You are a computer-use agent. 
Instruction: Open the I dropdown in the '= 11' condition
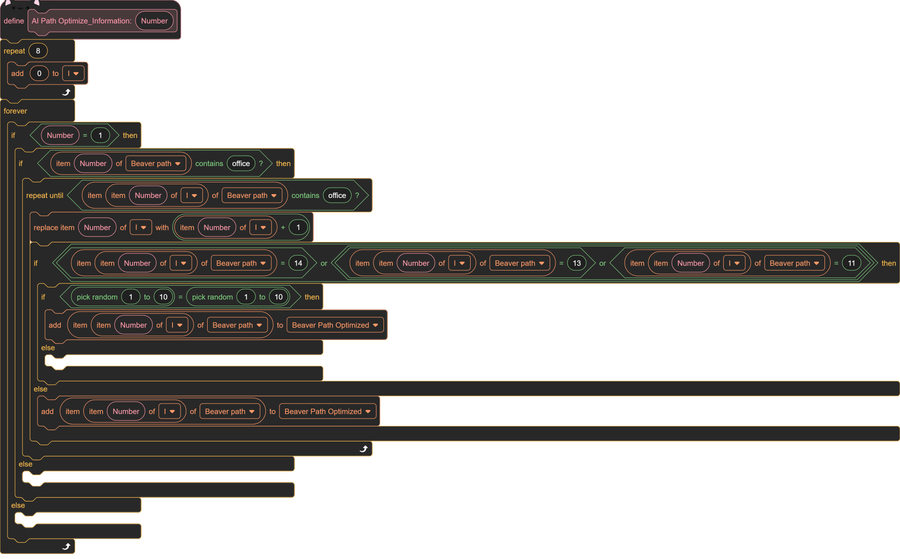[x=734, y=263]
